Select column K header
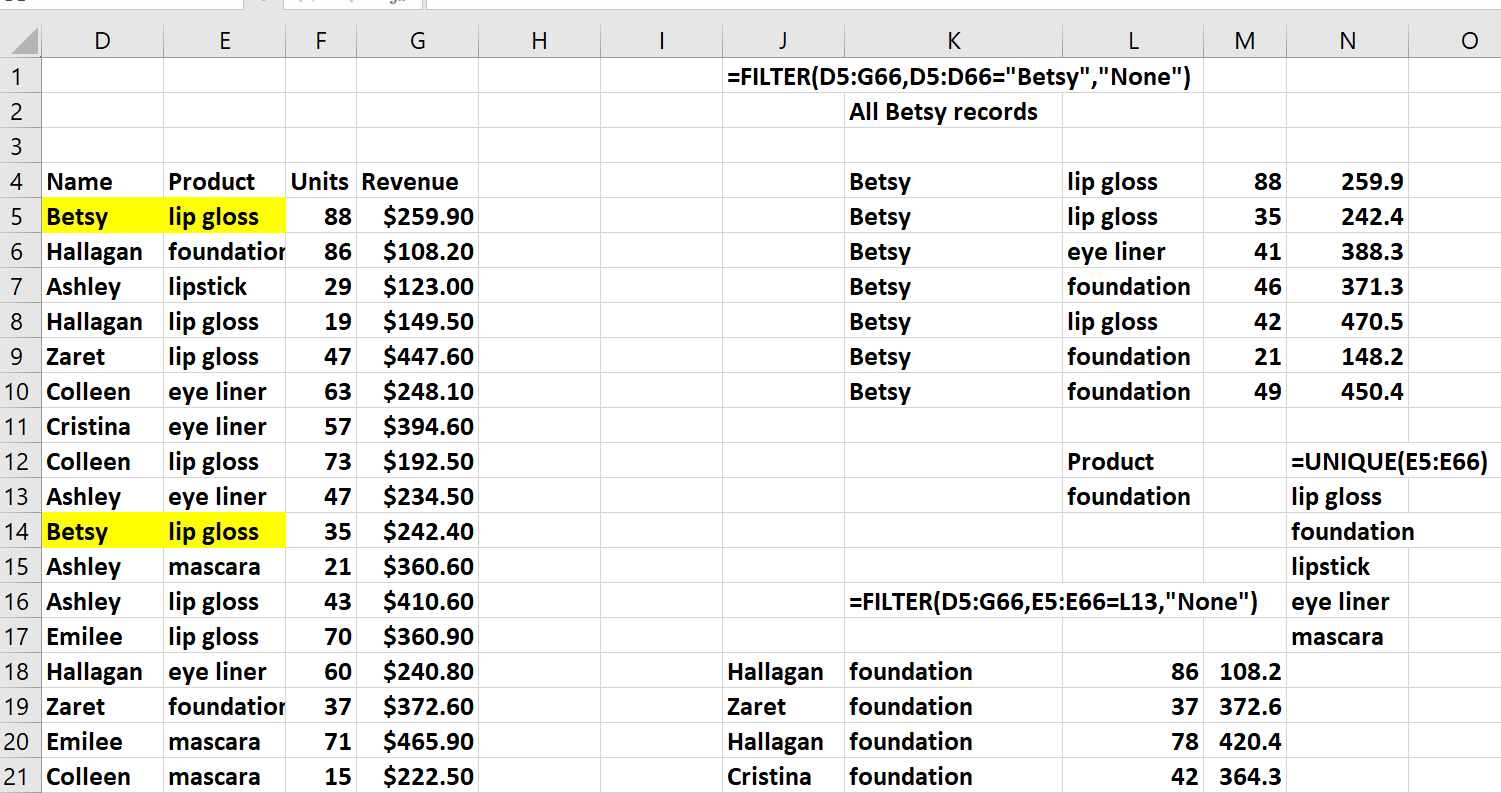 pos(953,41)
